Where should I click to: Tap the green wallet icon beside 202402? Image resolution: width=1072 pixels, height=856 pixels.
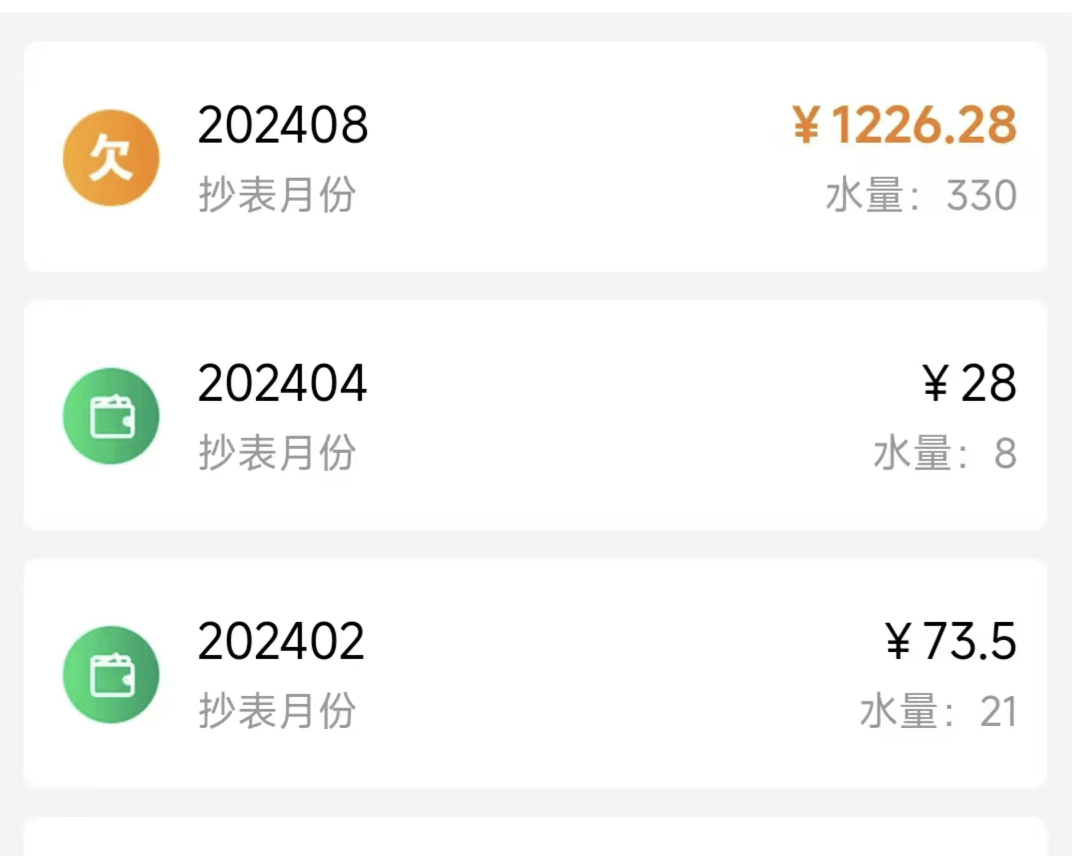(111, 674)
